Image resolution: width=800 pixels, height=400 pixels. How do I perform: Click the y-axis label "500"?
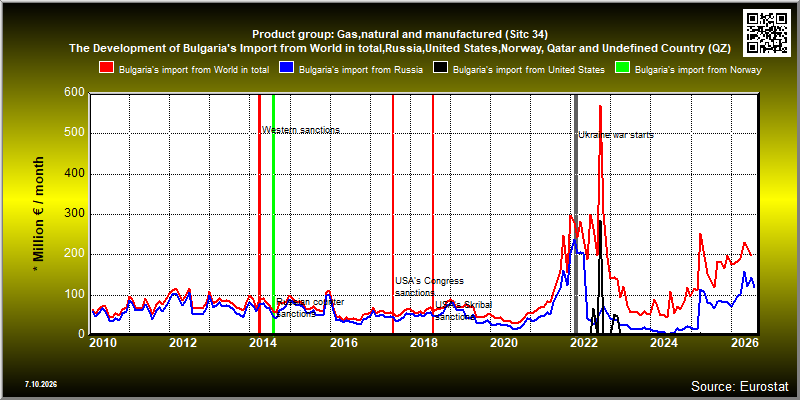click(x=76, y=134)
